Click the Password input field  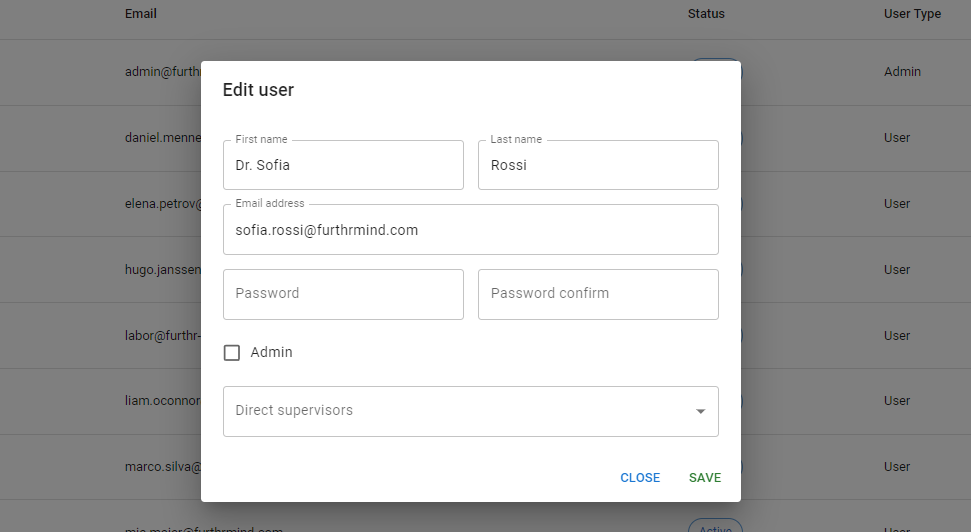343,294
